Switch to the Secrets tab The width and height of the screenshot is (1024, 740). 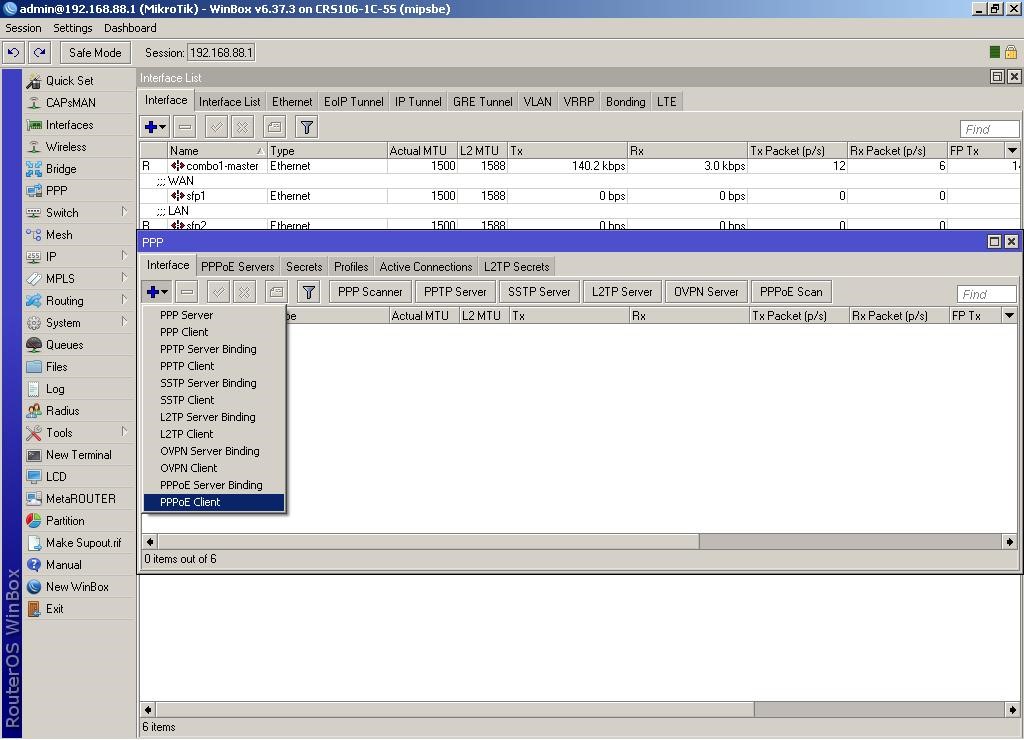click(303, 267)
